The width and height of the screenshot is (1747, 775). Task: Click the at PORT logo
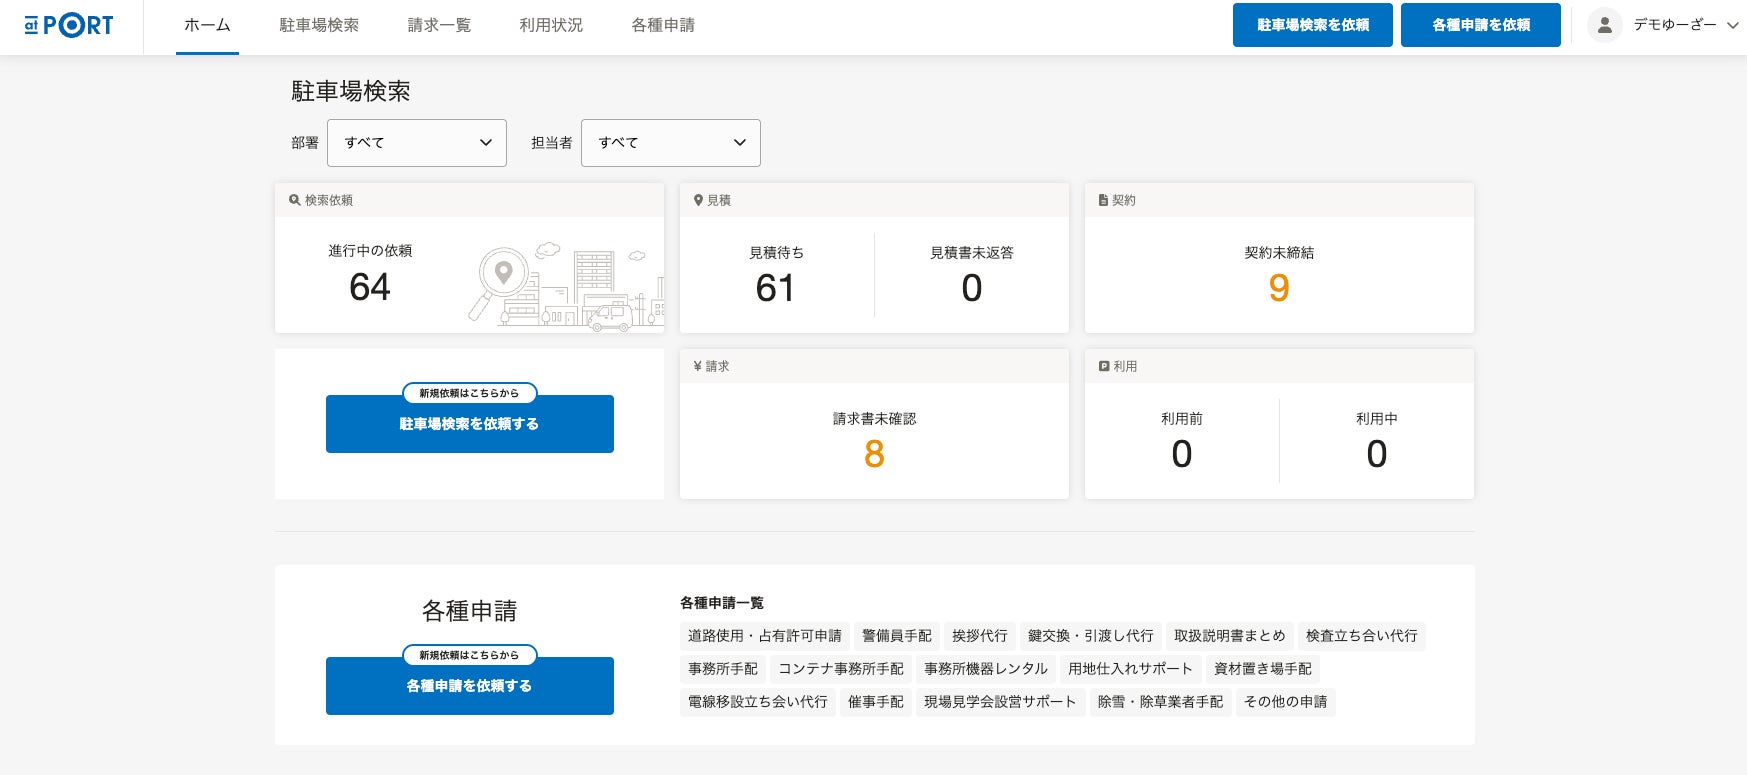69,25
